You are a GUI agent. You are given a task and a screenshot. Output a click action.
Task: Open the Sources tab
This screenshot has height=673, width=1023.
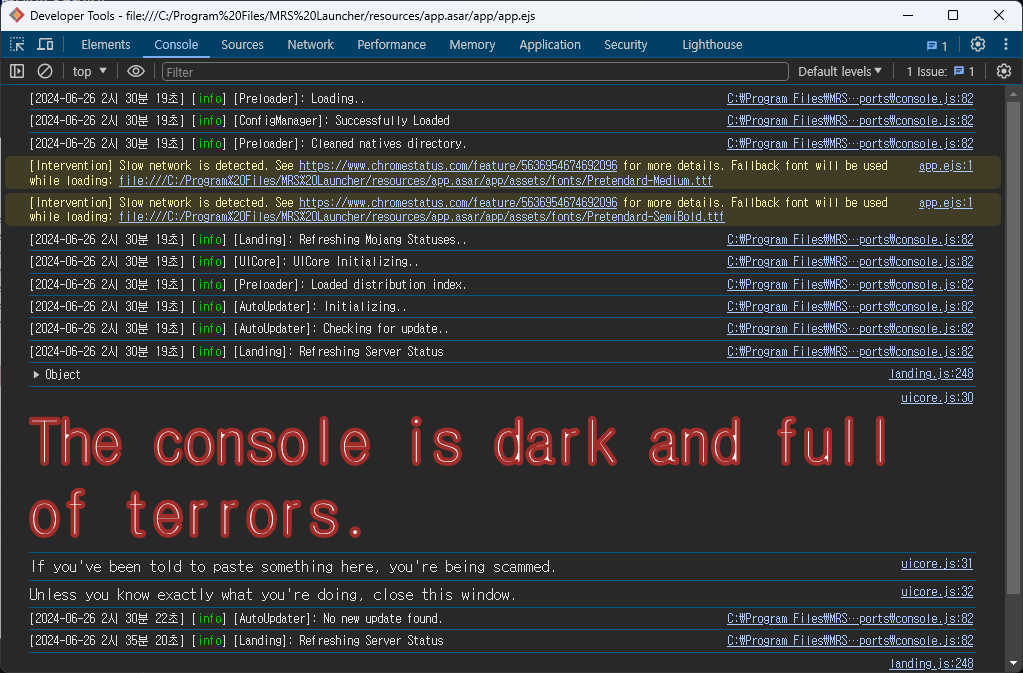pos(242,44)
